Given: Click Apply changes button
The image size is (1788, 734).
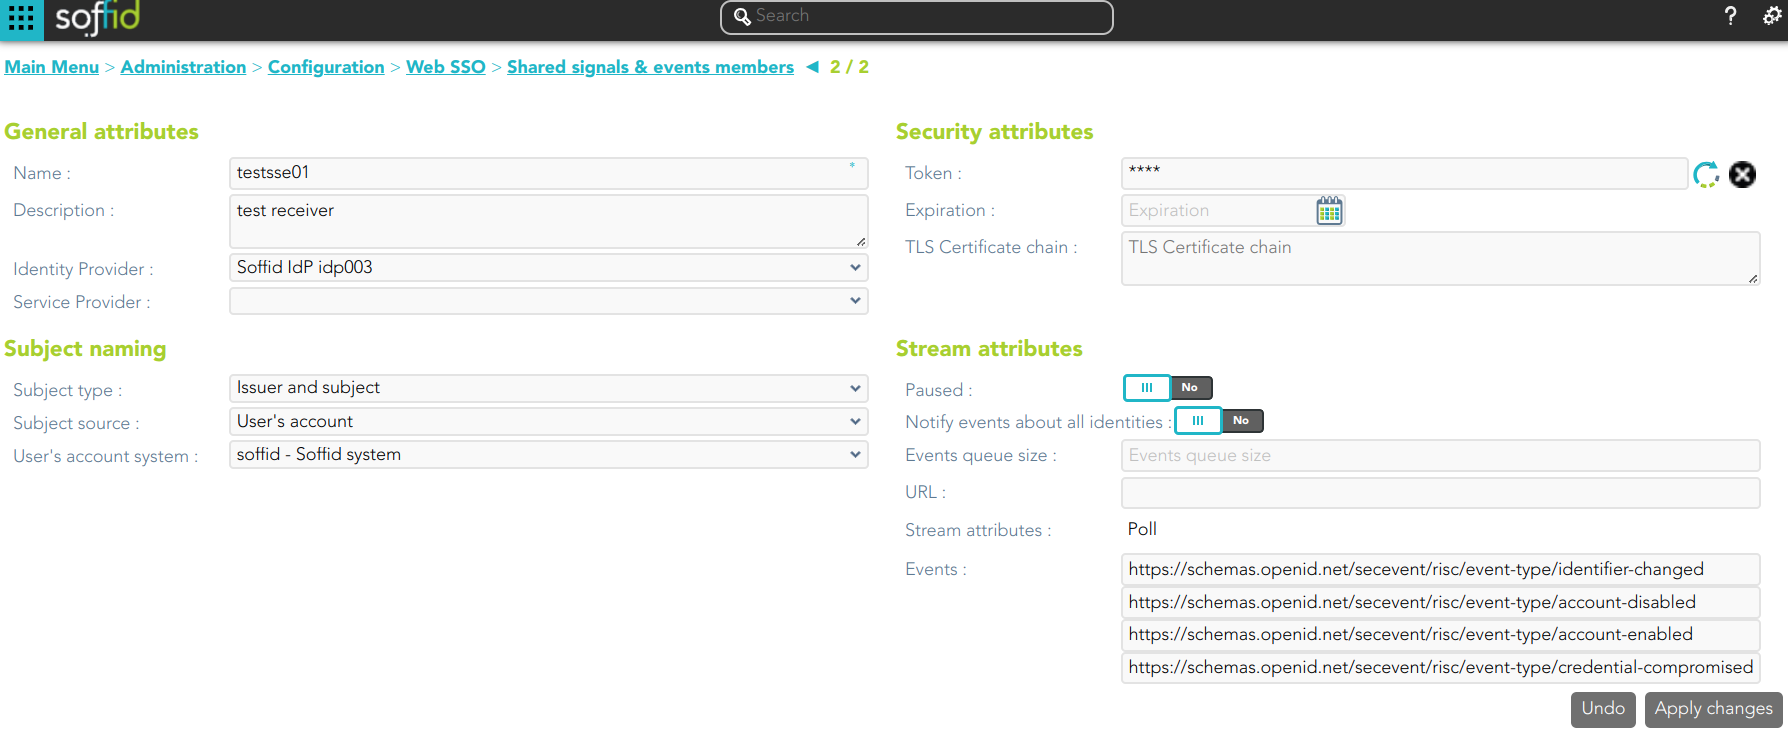Looking at the screenshot, I should pyautogui.click(x=1713, y=709).
